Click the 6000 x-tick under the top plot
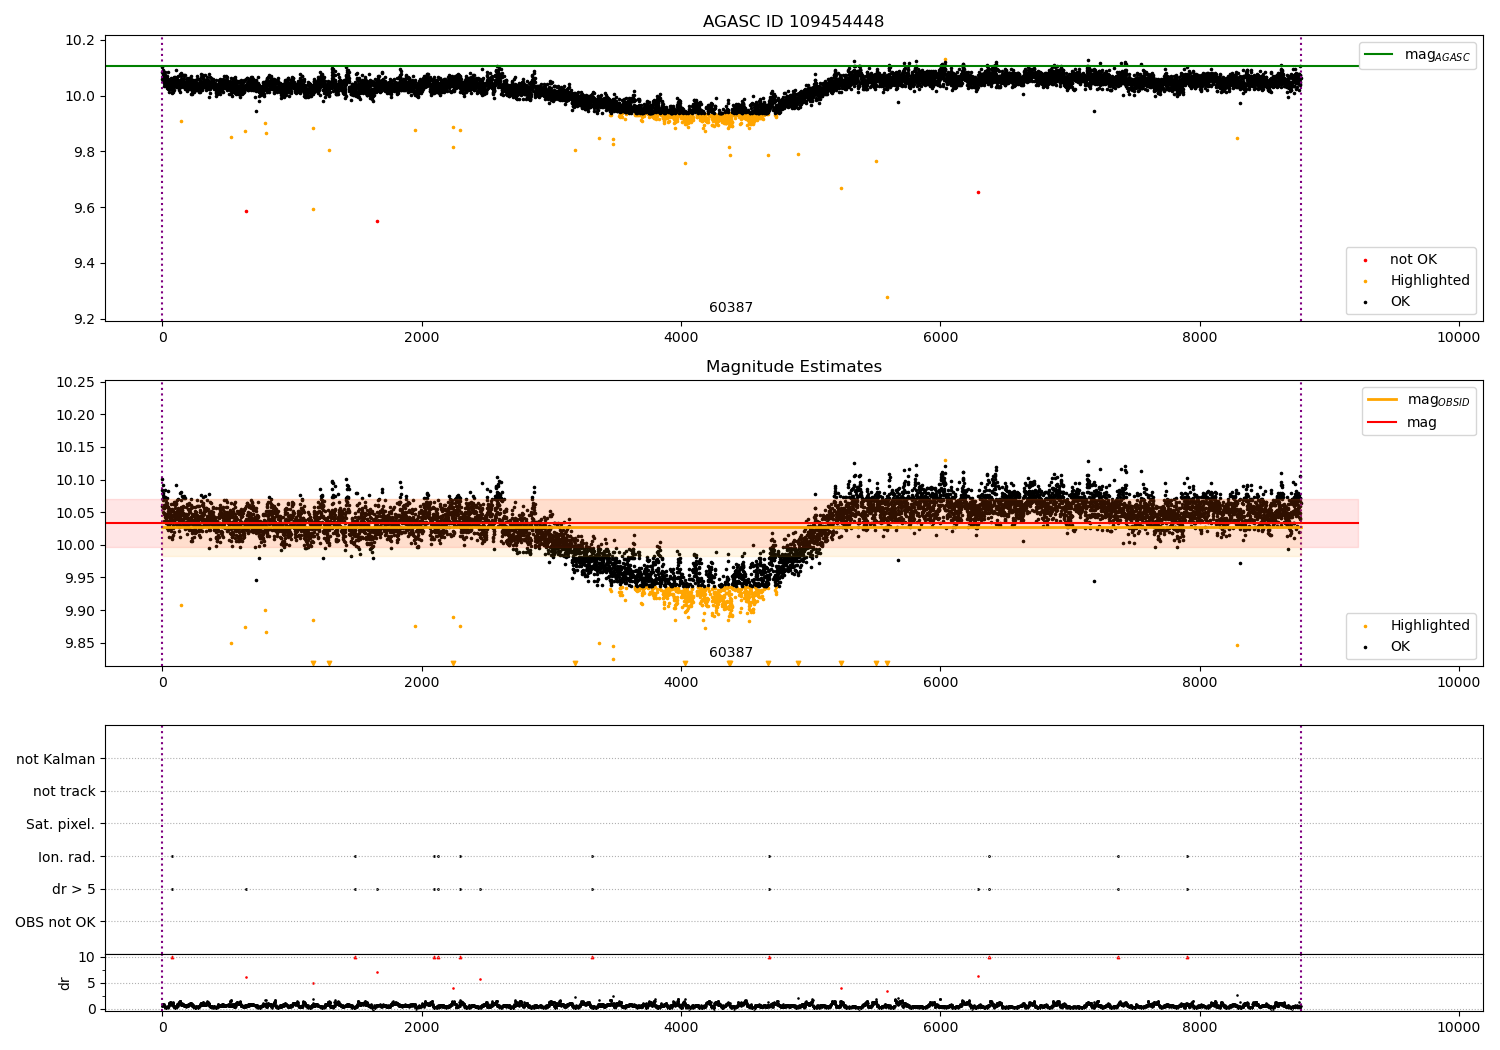The height and width of the screenshot is (1050, 1500). coord(940,338)
